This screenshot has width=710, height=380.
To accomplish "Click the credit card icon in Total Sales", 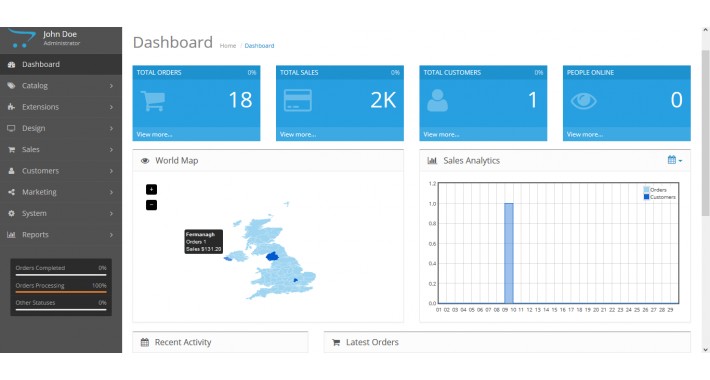I will (x=297, y=101).
